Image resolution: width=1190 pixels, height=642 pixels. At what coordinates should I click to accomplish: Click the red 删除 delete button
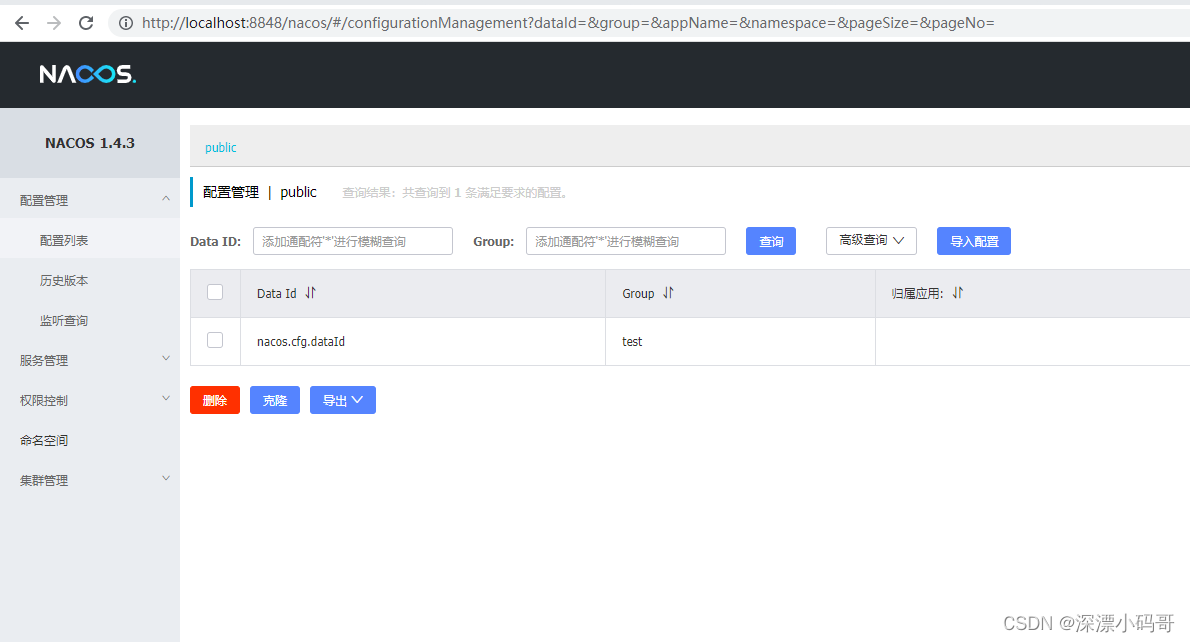[214, 400]
